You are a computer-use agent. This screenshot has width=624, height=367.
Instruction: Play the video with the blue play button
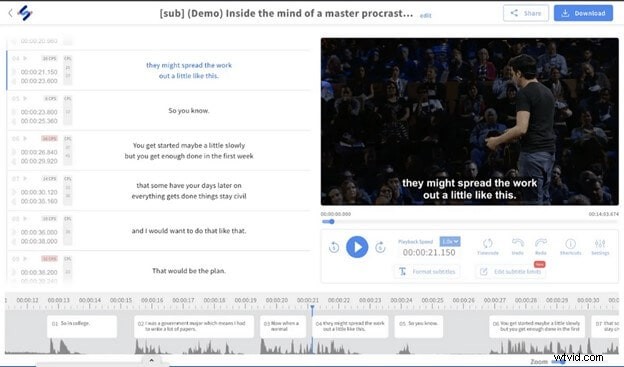[x=357, y=247]
